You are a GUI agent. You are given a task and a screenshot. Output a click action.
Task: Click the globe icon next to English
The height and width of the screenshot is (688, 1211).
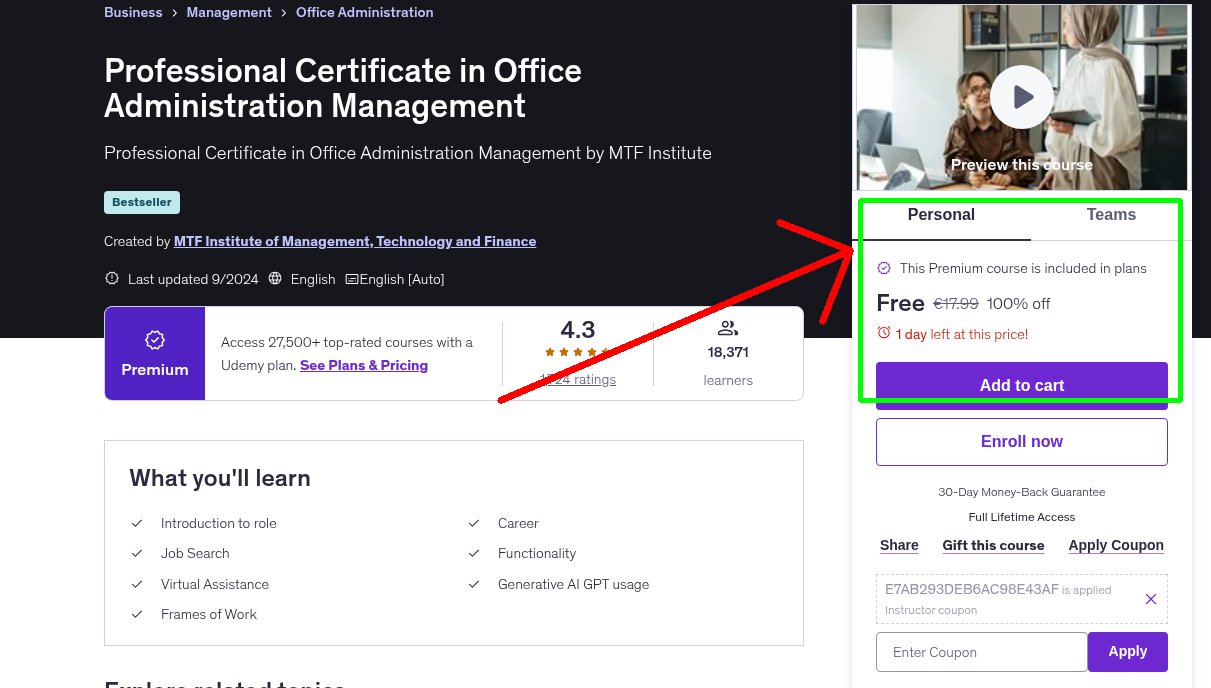tap(275, 279)
